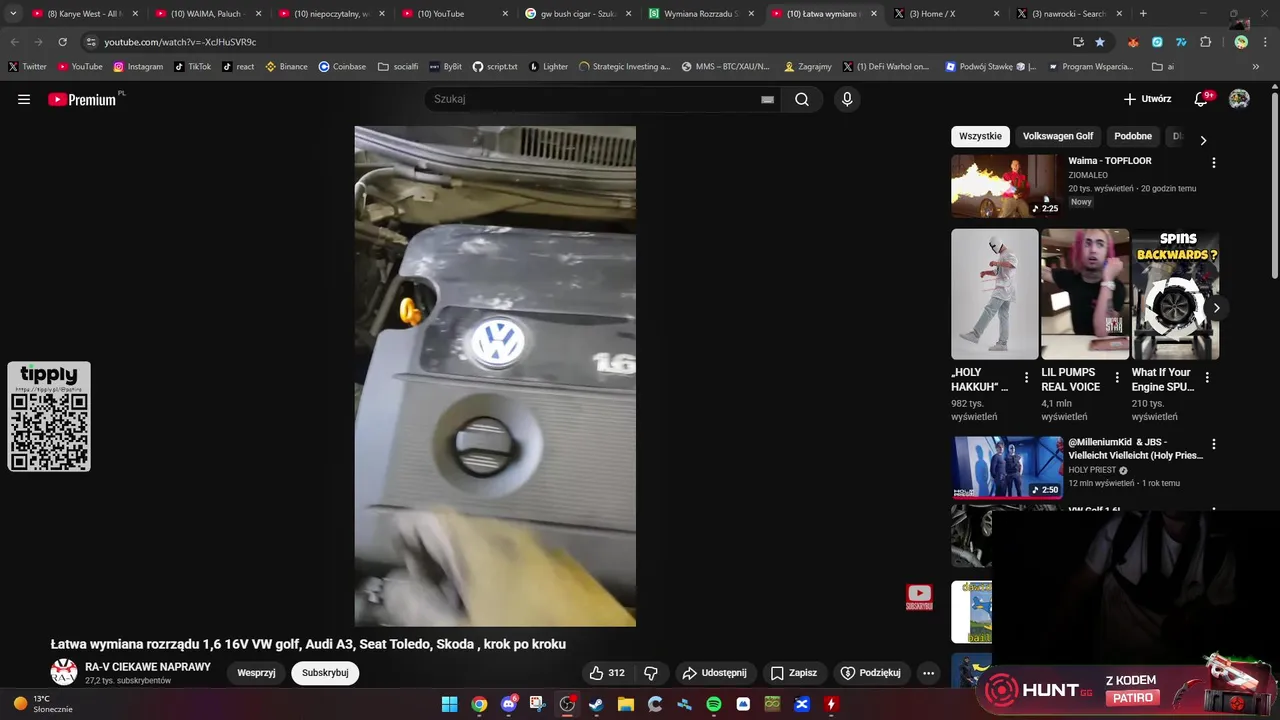This screenshot has height=720, width=1280.
Task: Open options for HOLY HAKKUH short
Action: click(x=1026, y=378)
